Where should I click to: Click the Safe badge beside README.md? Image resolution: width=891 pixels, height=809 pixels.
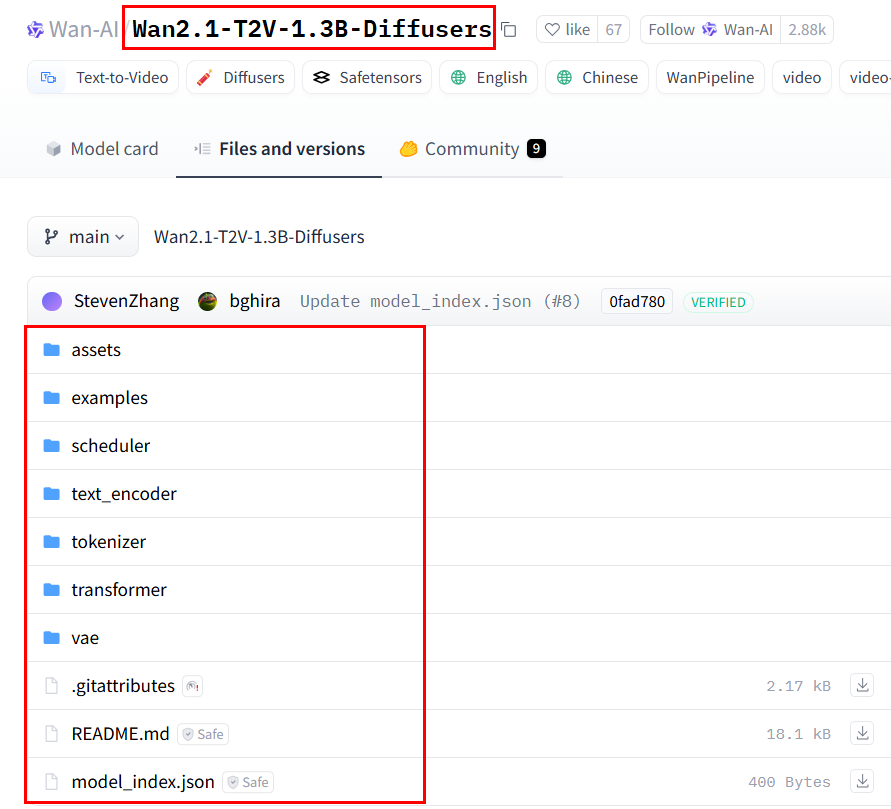tap(203, 734)
